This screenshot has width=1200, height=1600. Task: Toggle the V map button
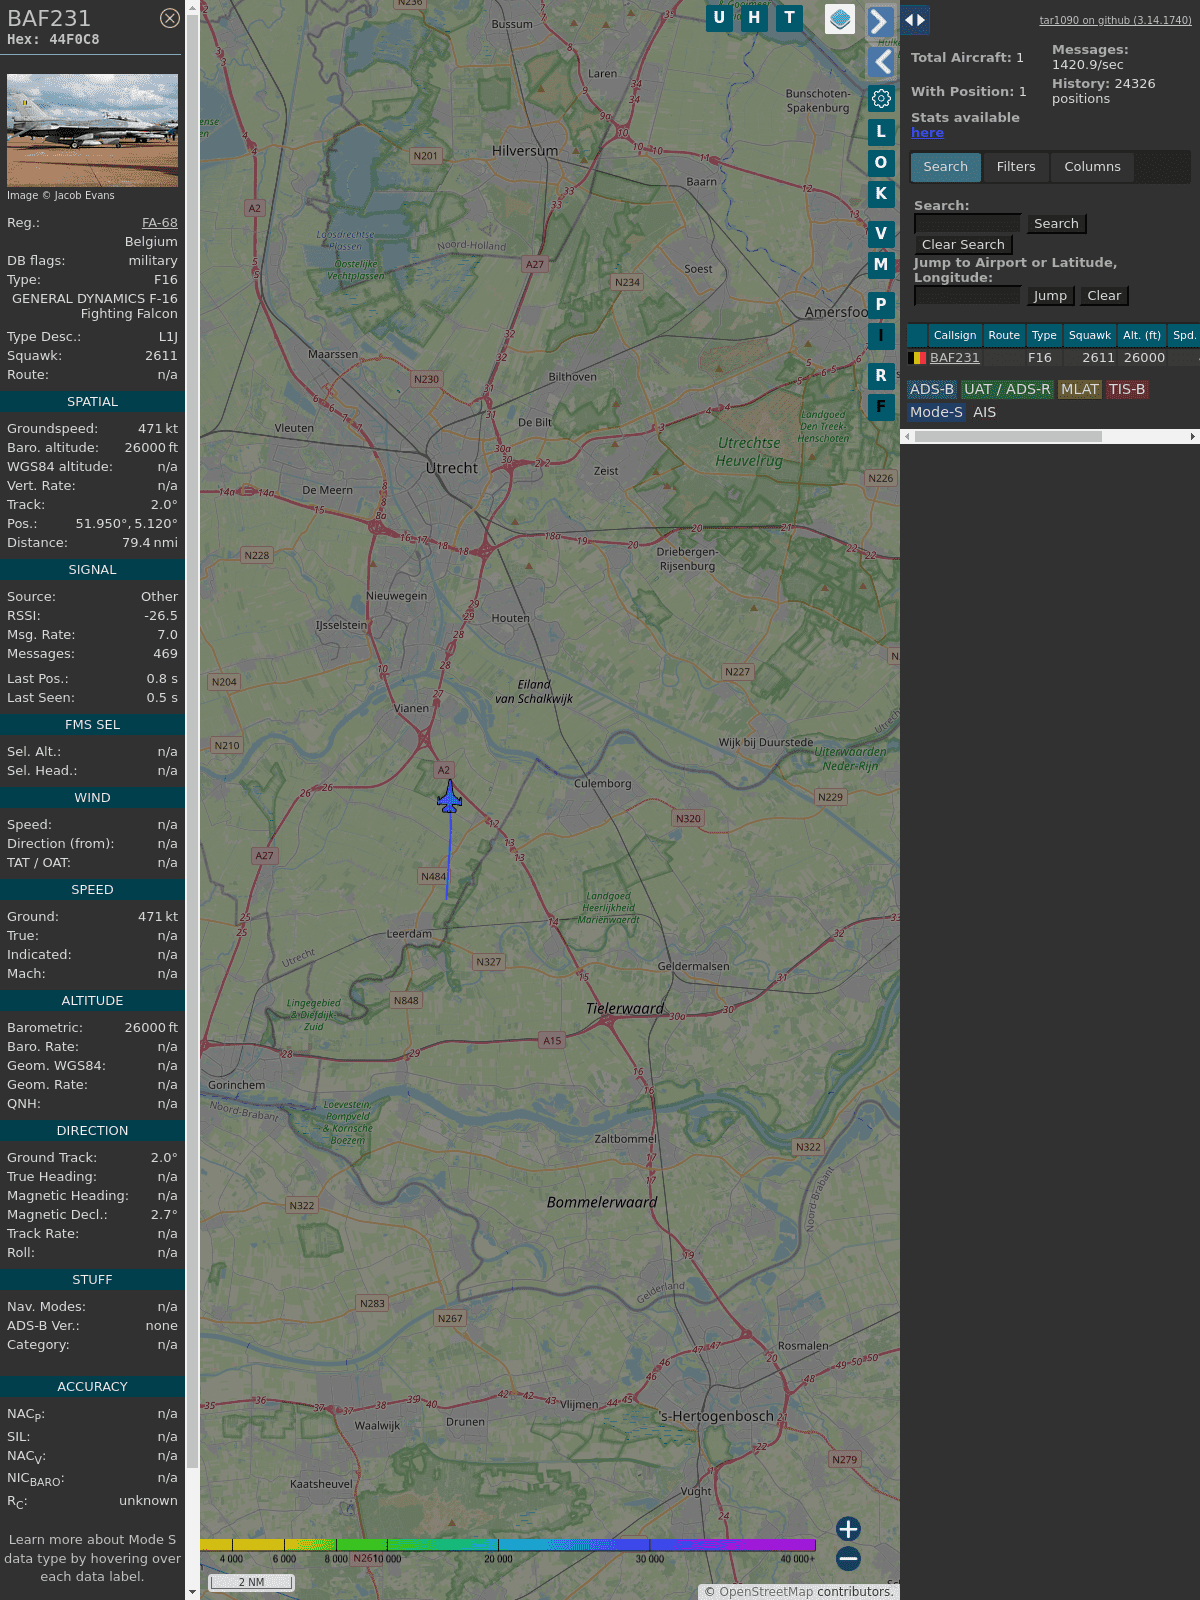(881, 233)
